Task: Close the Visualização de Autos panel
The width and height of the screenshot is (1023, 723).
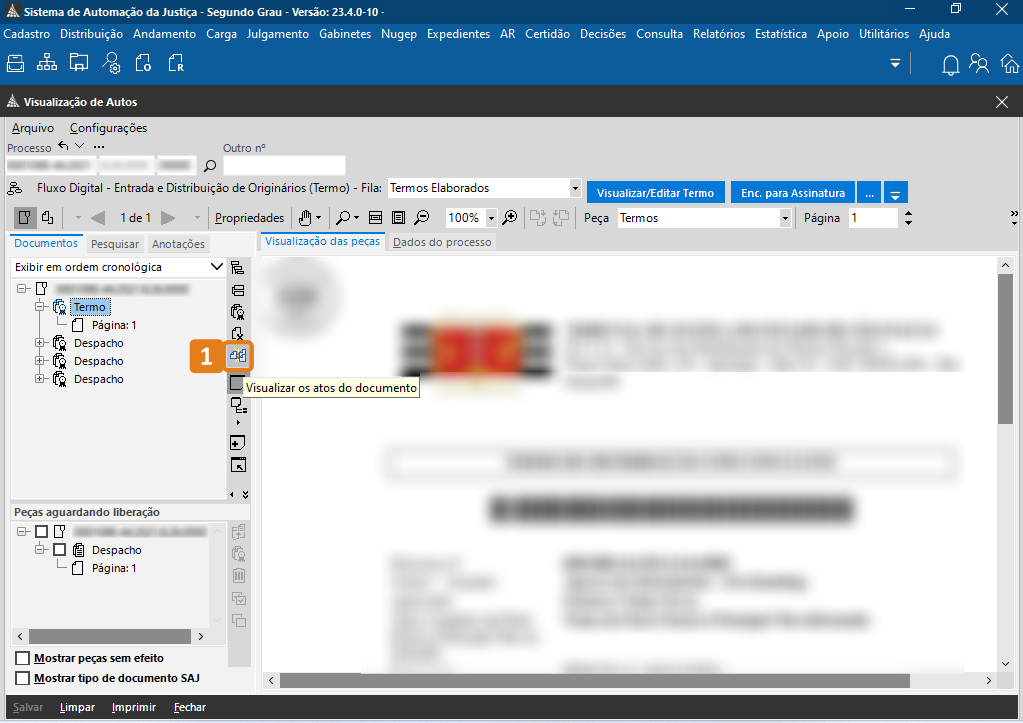Action: tap(1002, 102)
